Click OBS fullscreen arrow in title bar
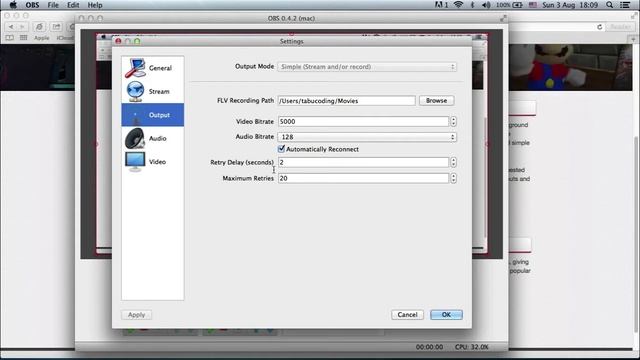Screen dimensions: 640x360 pos(503,18)
